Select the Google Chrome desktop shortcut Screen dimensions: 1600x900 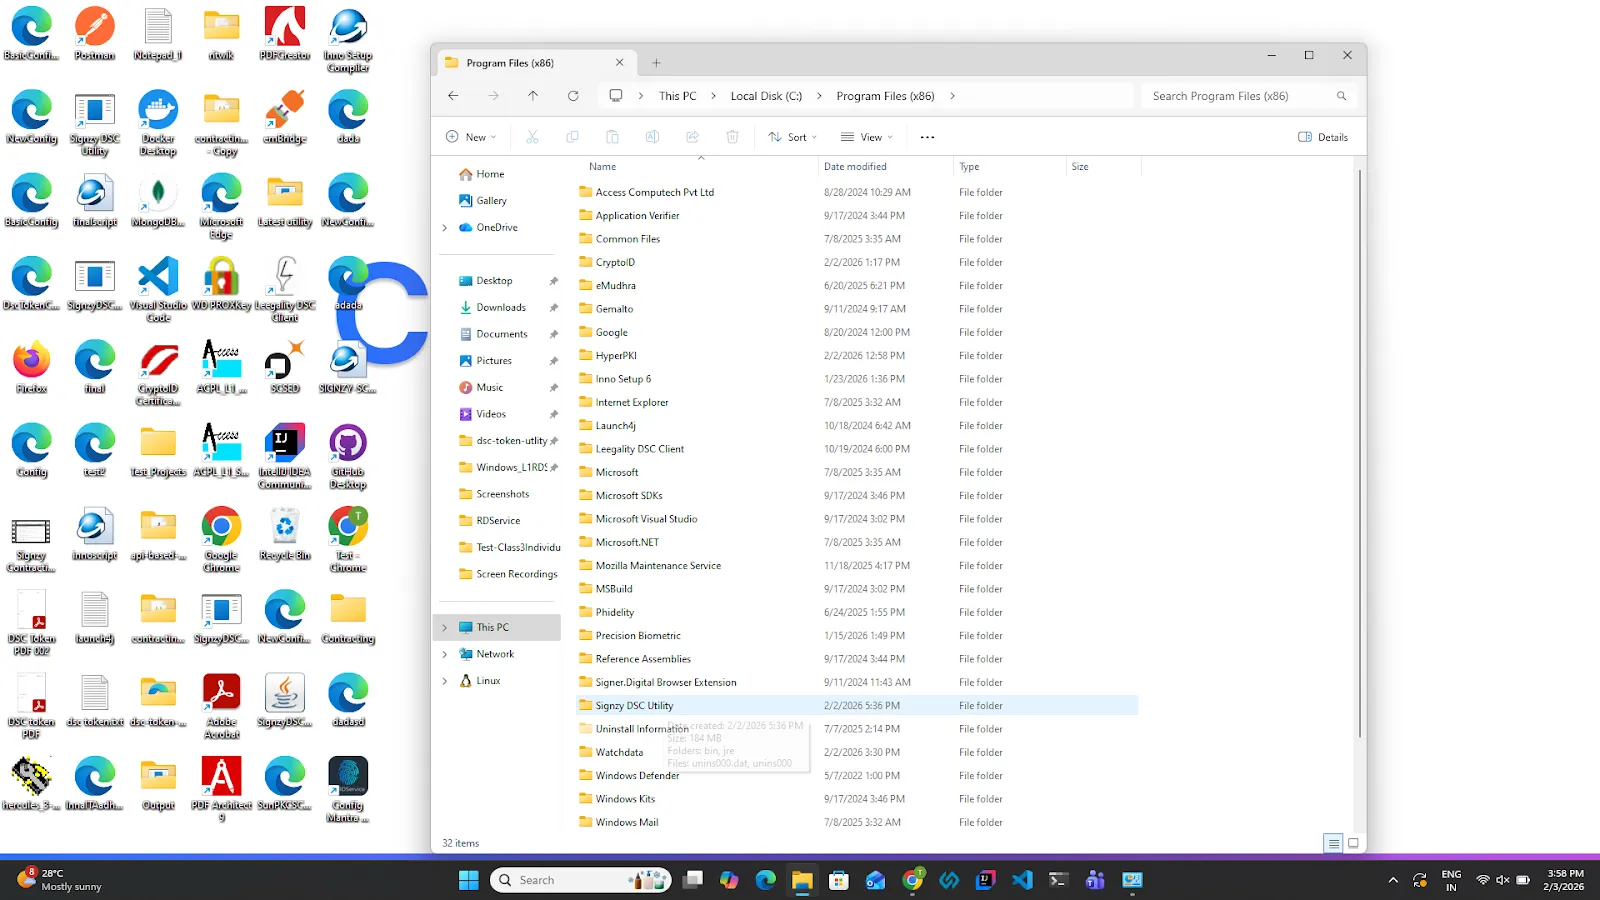pos(221,540)
